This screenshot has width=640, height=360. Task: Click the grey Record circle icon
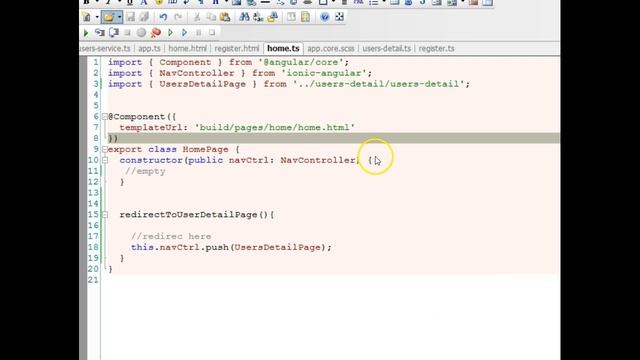(x=141, y=33)
